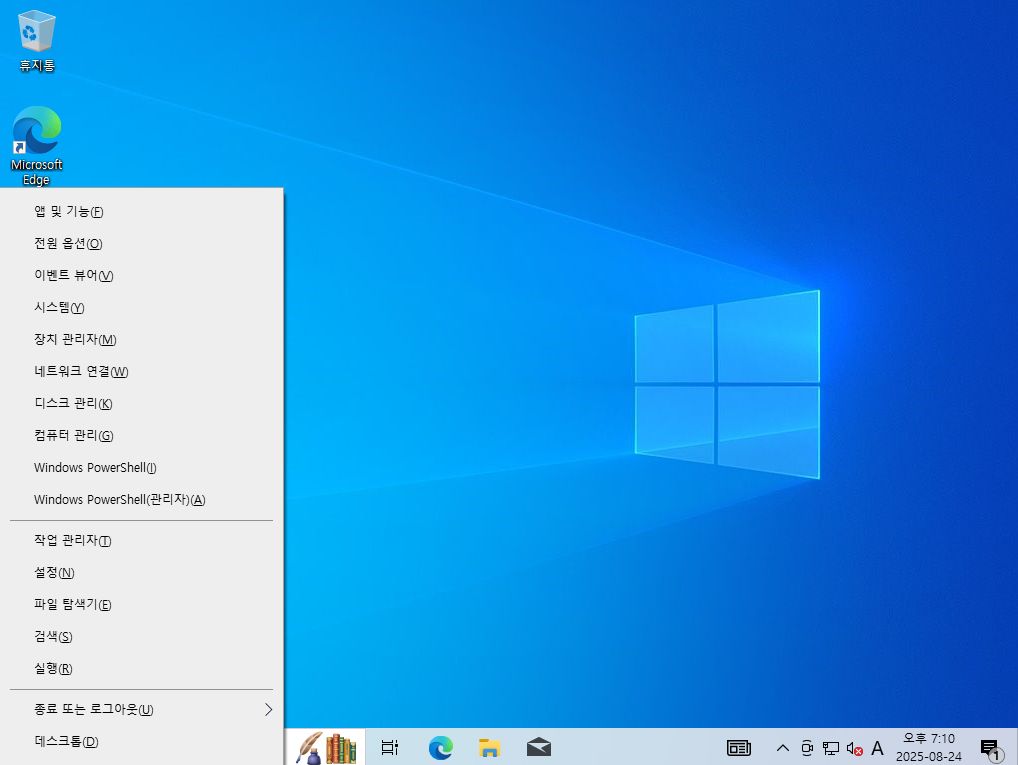This screenshot has height=765, width=1018.
Task: Click Meet Now tray icon
Action: 807,748
